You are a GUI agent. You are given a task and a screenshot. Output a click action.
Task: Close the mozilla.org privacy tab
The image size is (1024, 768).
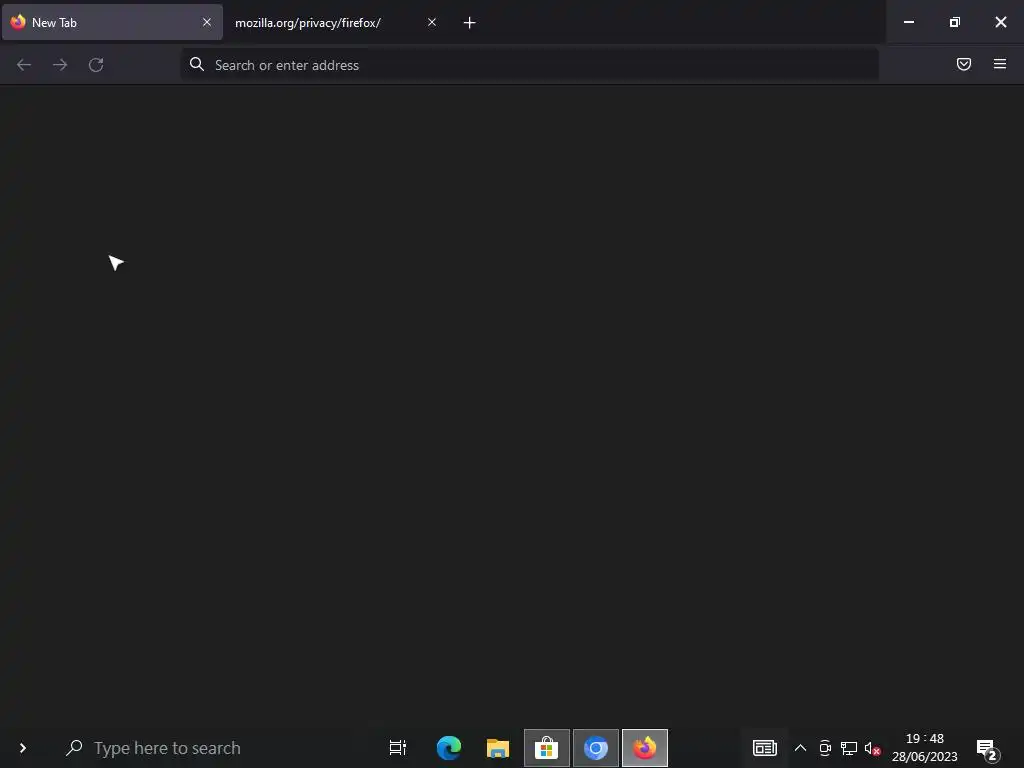432,22
